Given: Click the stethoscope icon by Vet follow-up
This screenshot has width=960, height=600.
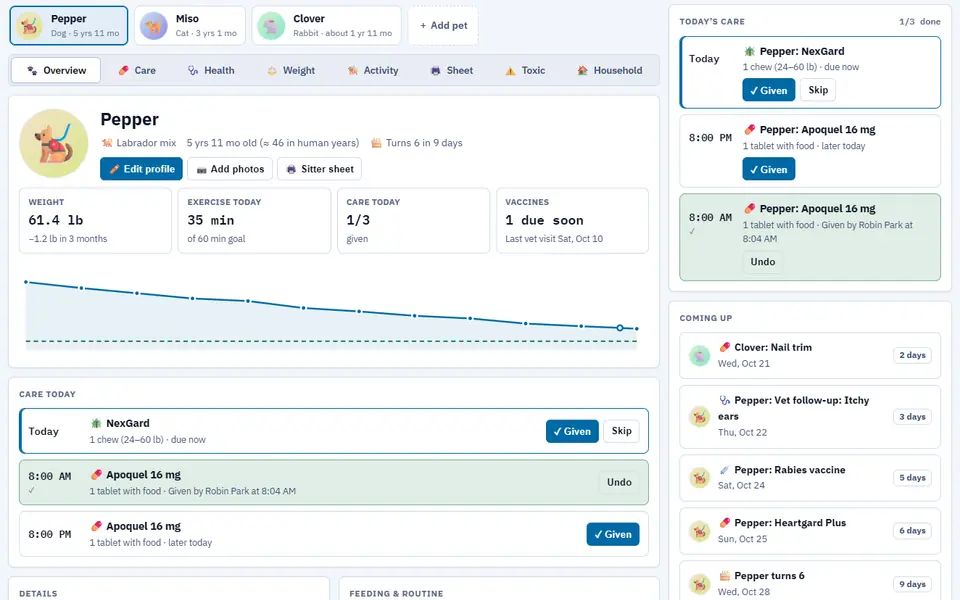Looking at the screenshot, I should (724, 400).
